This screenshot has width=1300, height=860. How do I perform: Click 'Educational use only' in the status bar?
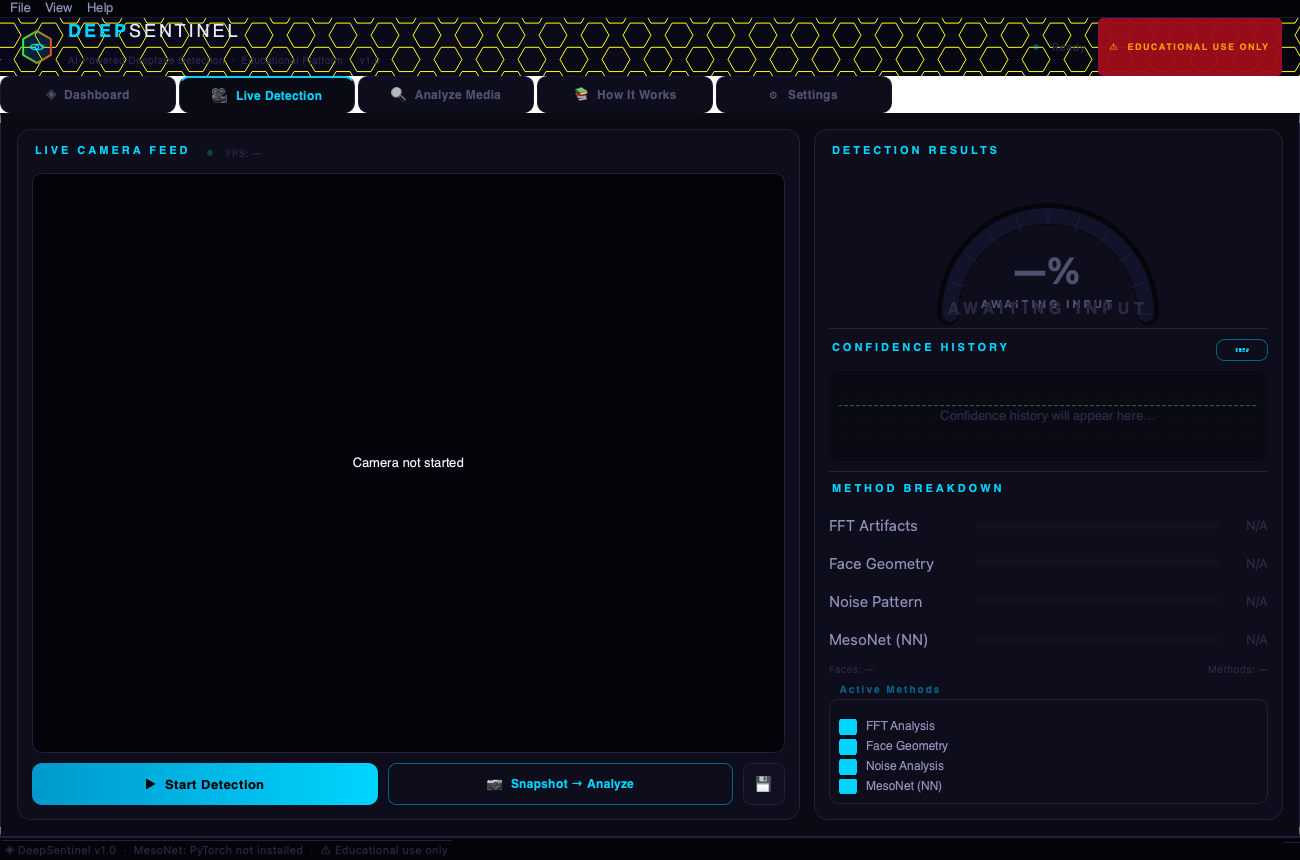[391, 850]
